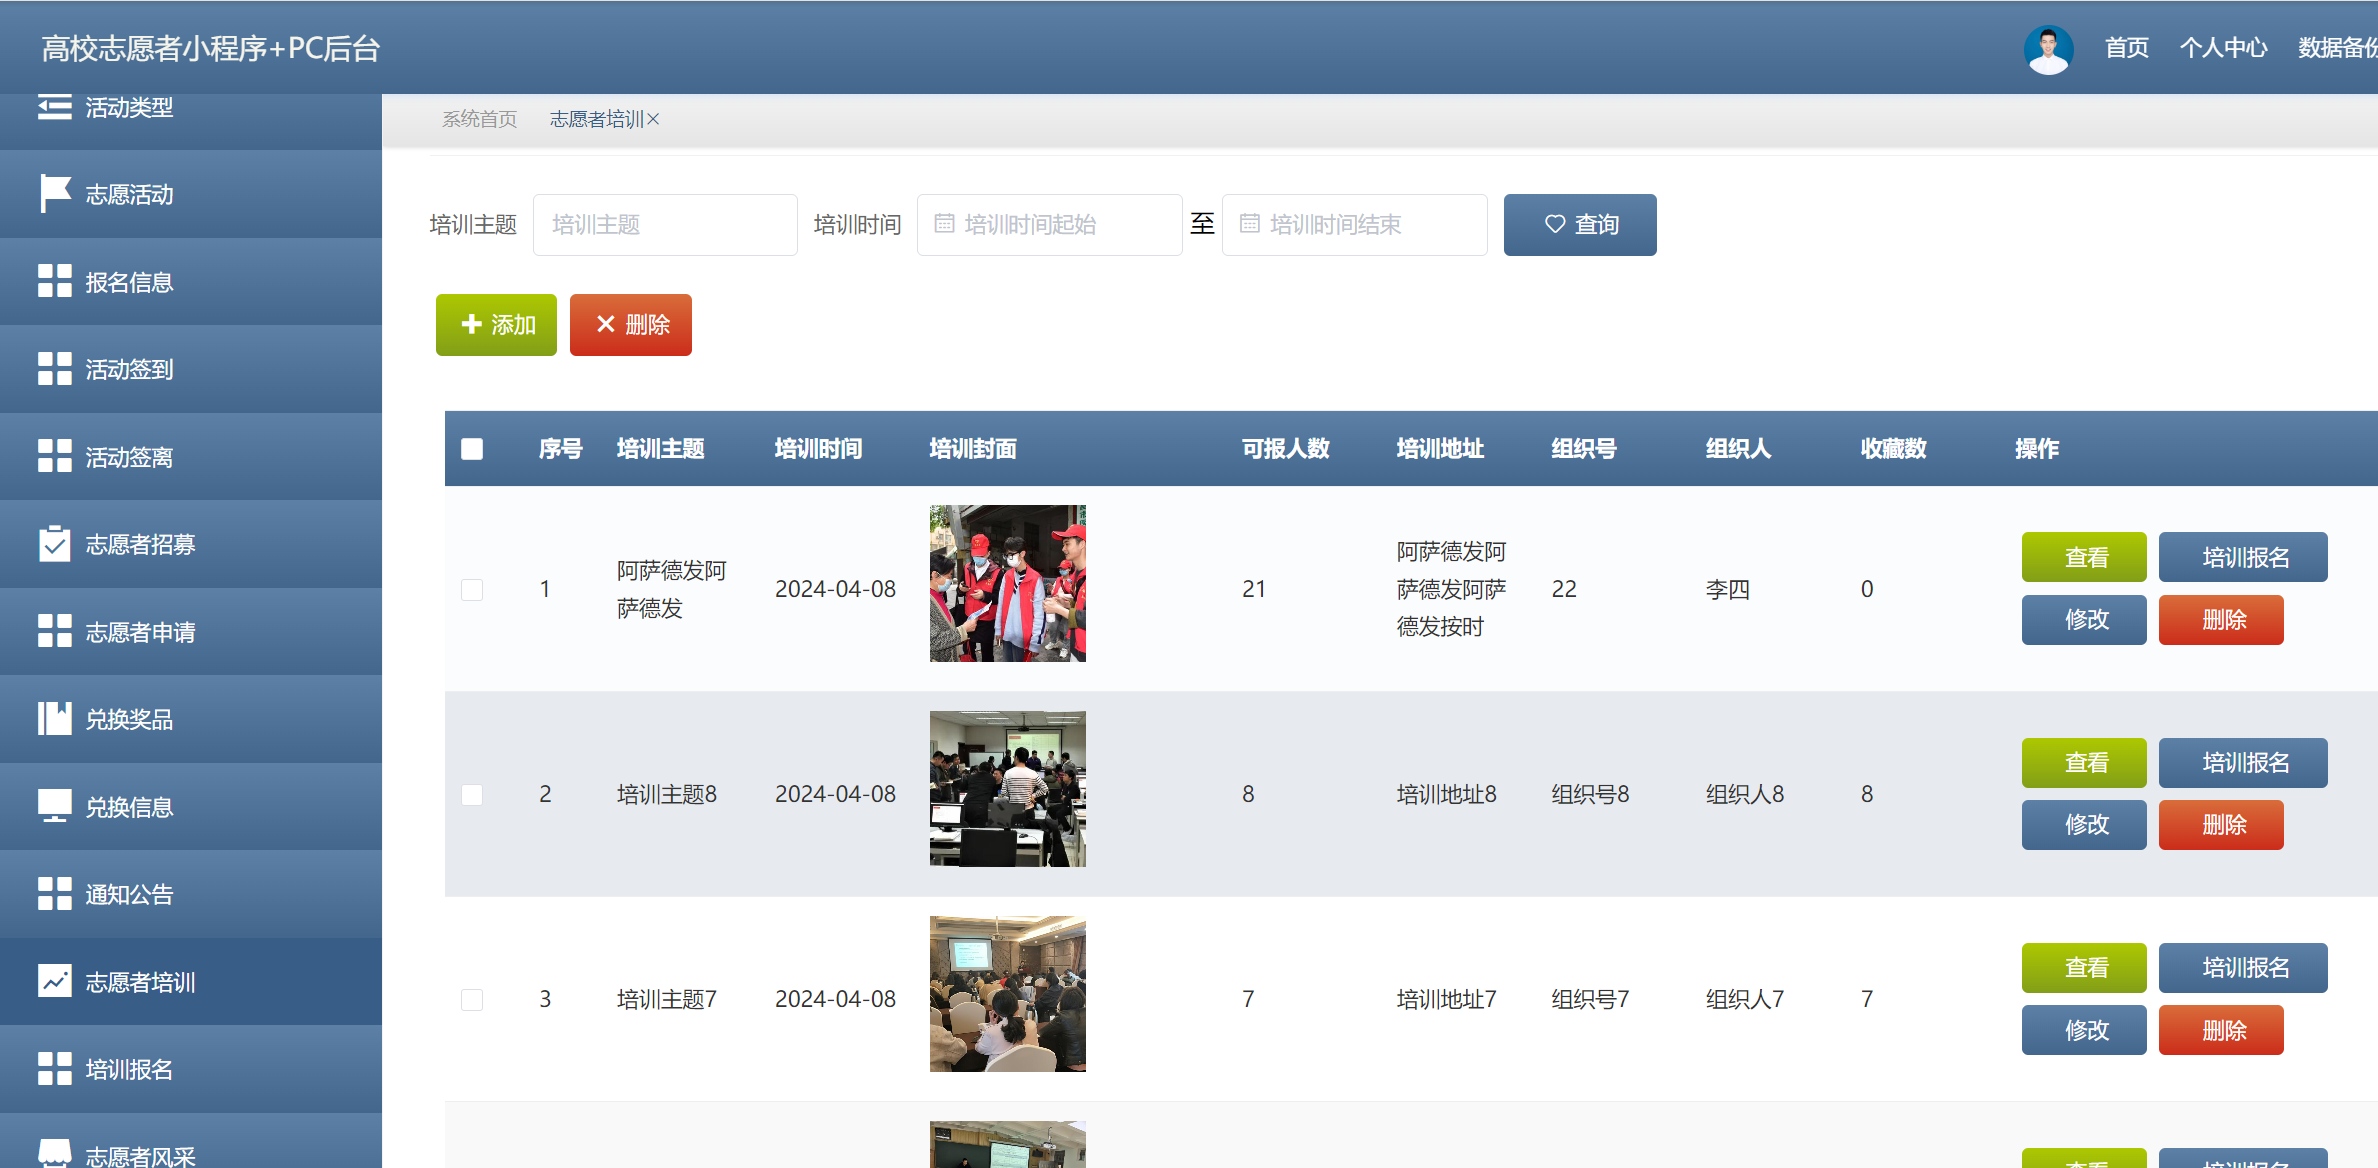The width and height of the screenshot is (2378, 1168).
Task: Open 数据备份 in the top navigation
Action: click(x=2338, y=48)
